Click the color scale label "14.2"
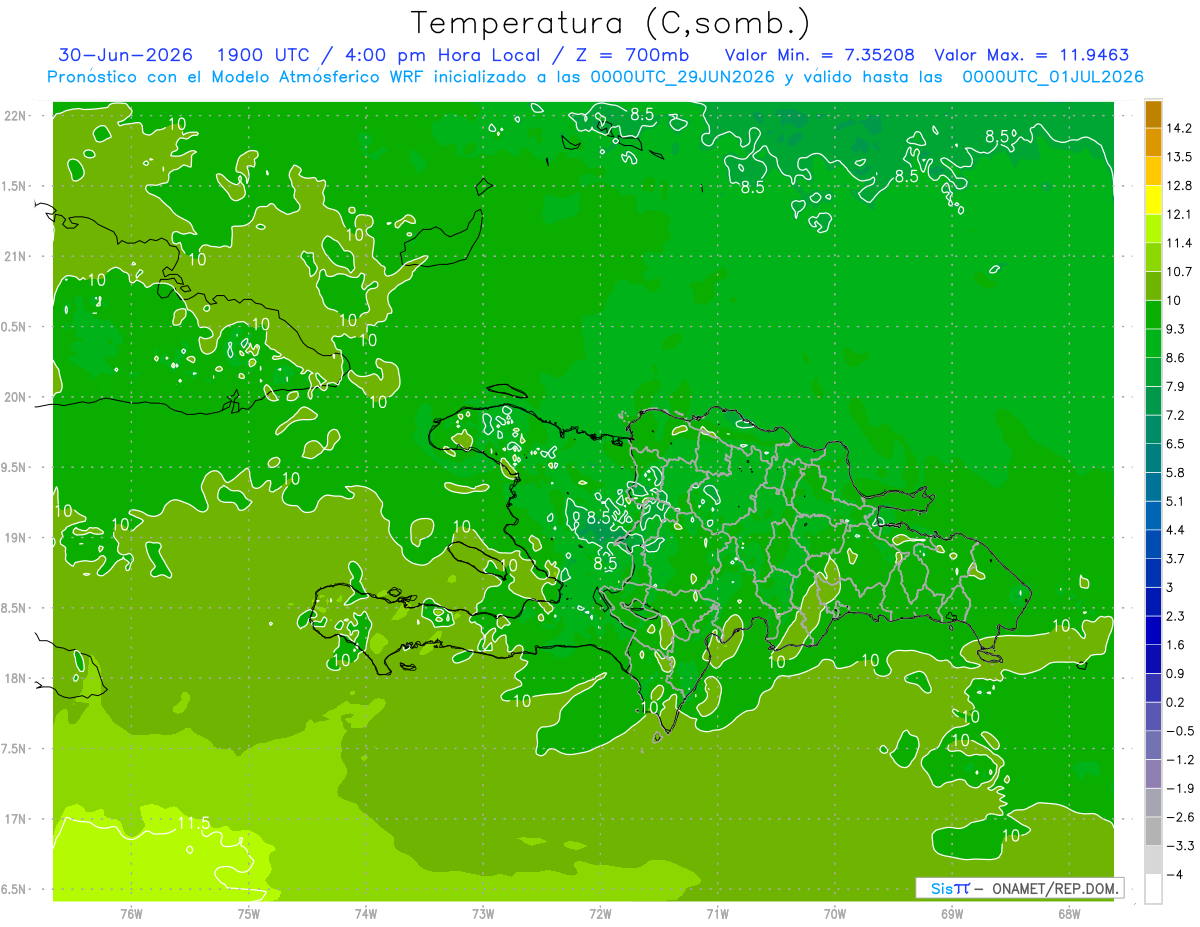 tap(1180, 128)
